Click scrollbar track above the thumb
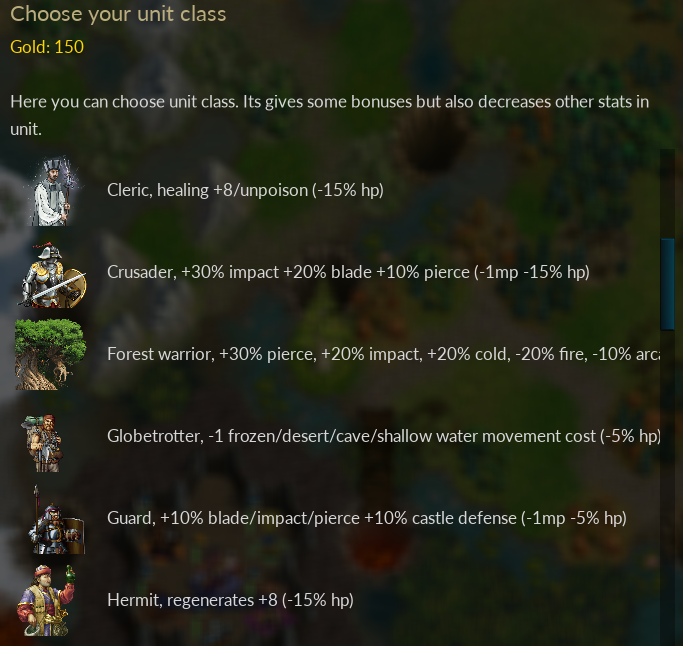 (x=667, y=194)
